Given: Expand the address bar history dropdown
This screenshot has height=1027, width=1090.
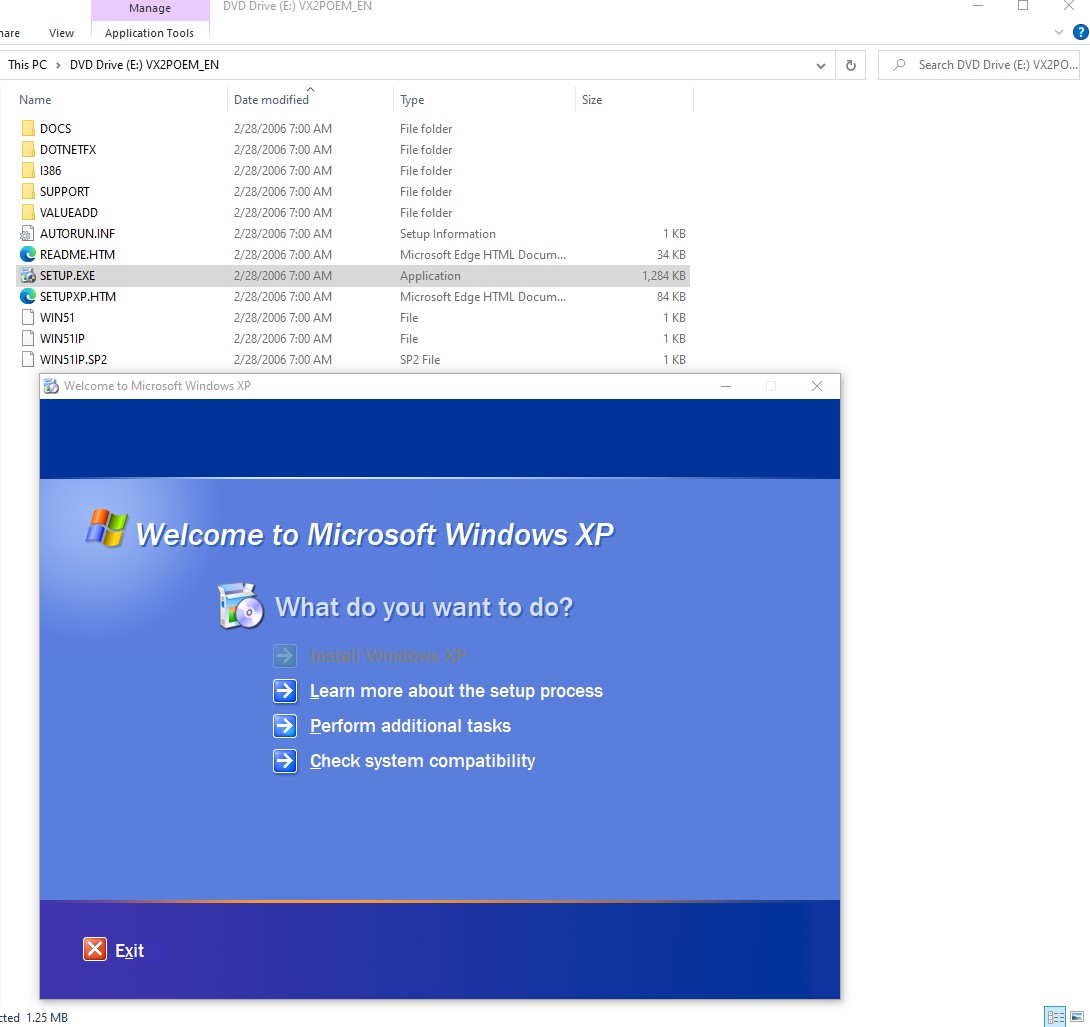Looking at the screenshot, I should [821, 65].
